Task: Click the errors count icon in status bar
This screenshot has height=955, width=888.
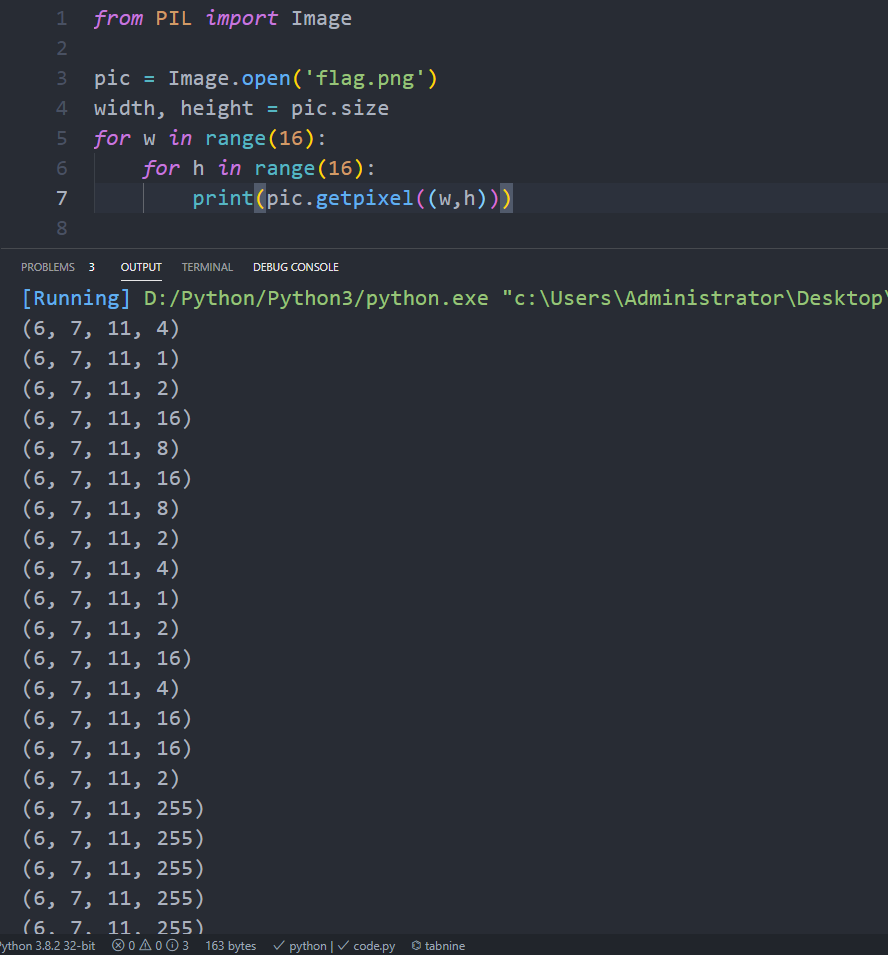Action: pos(118,945)
